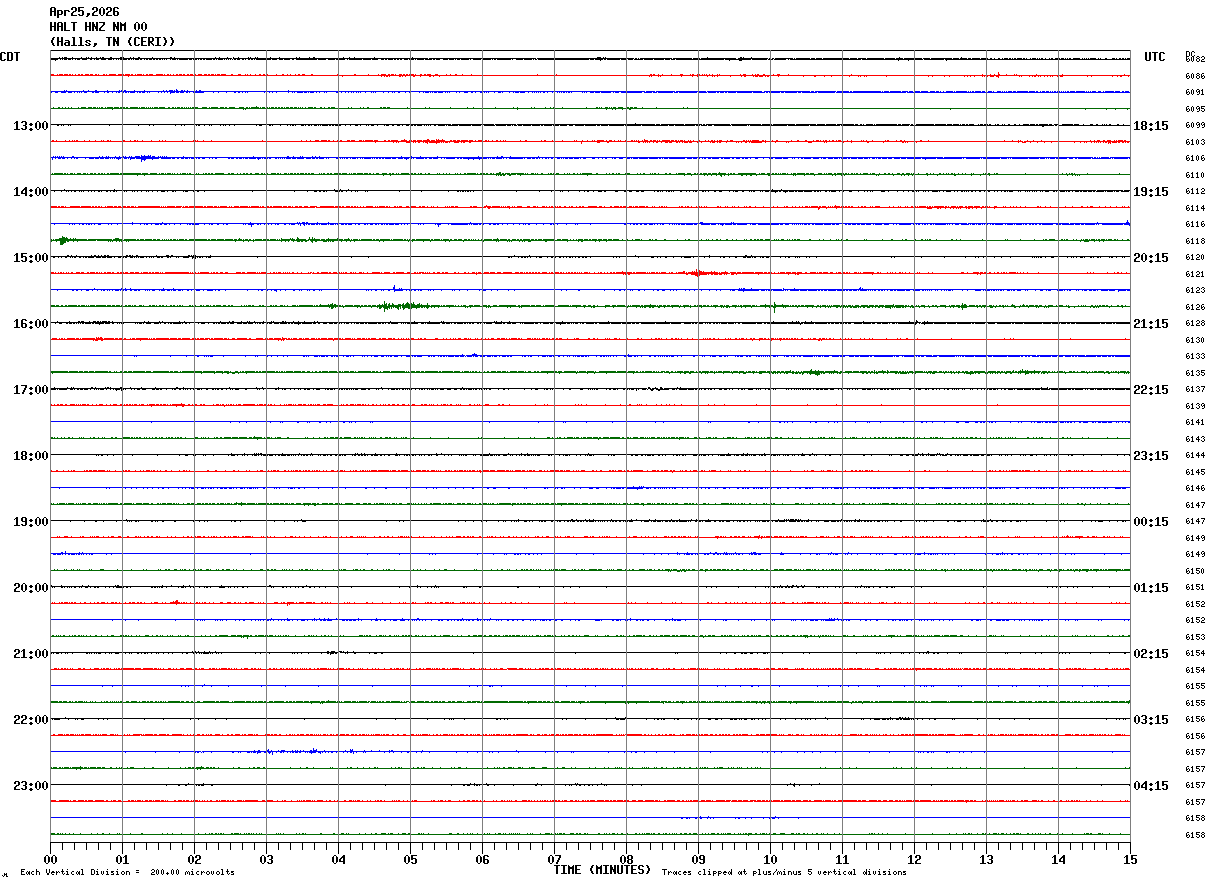Click the DC offset value 6144
Image resolution: width=1210 pixels, height=886 pixels.
[x=1195, y=456]
